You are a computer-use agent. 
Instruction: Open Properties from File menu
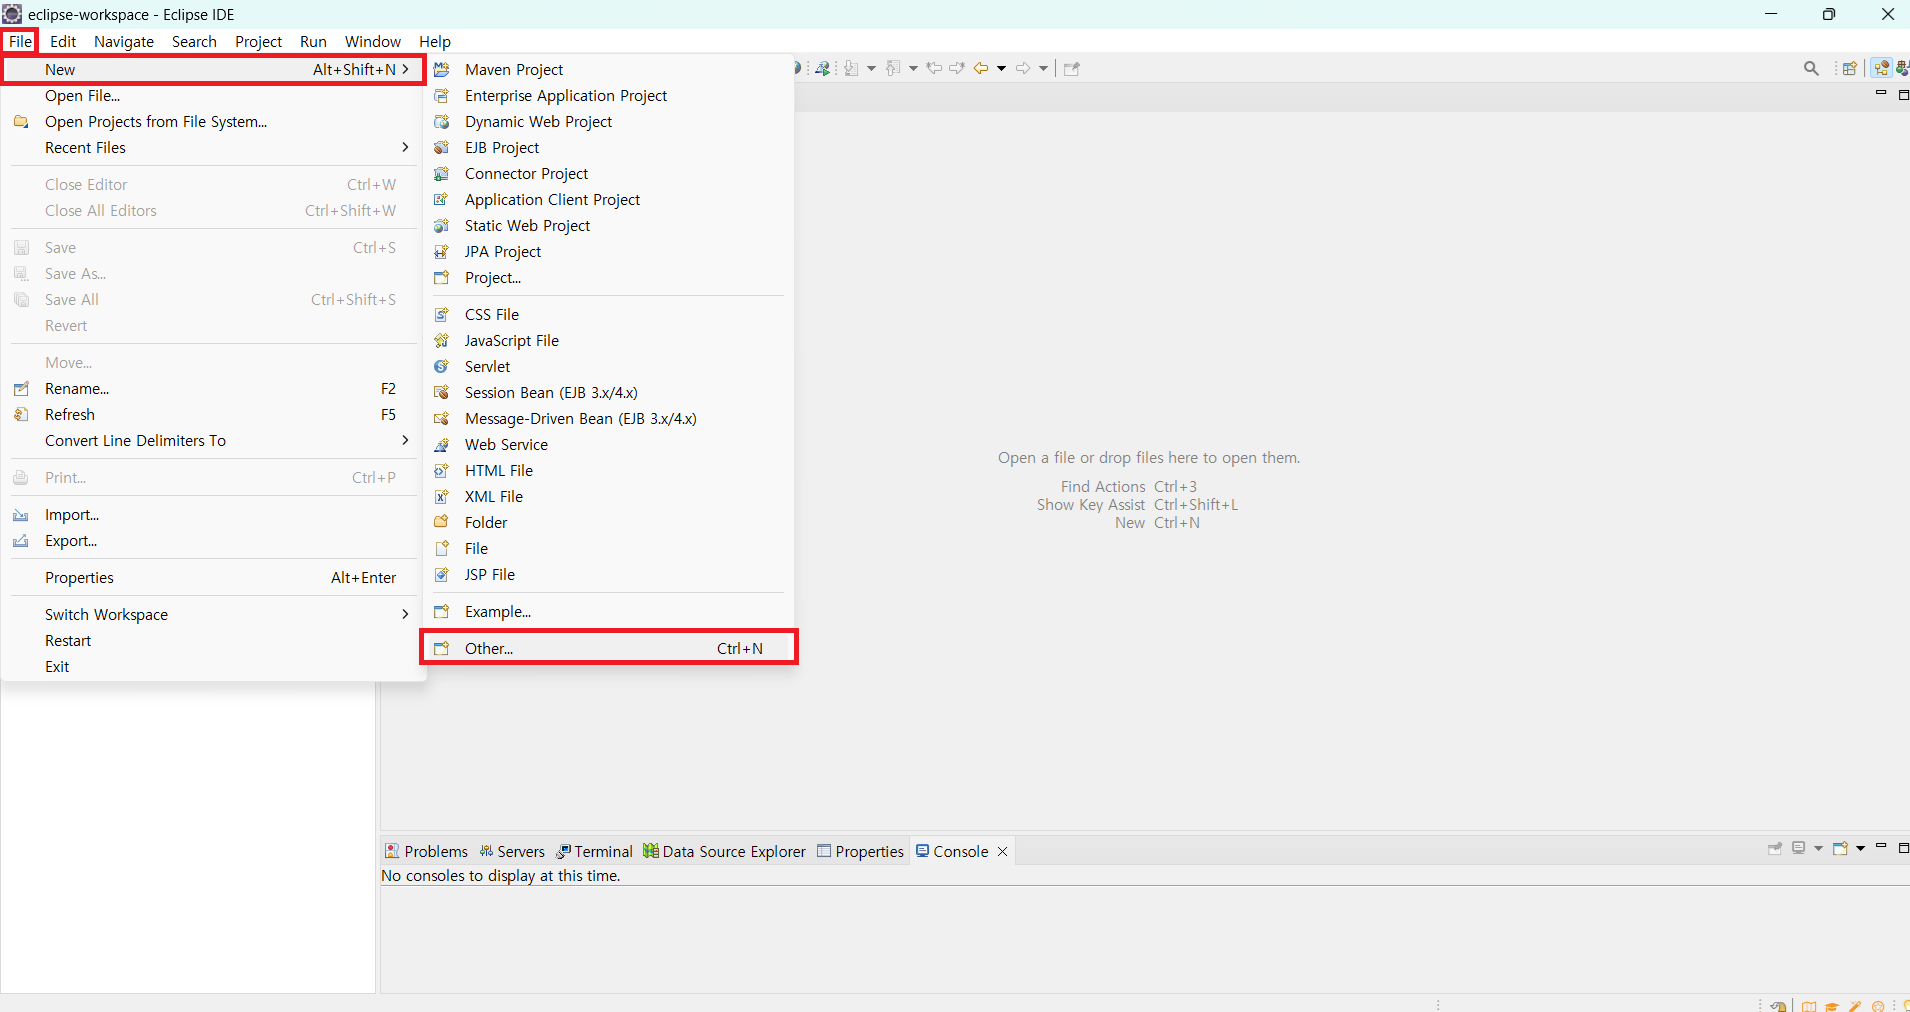coord(213,577)
